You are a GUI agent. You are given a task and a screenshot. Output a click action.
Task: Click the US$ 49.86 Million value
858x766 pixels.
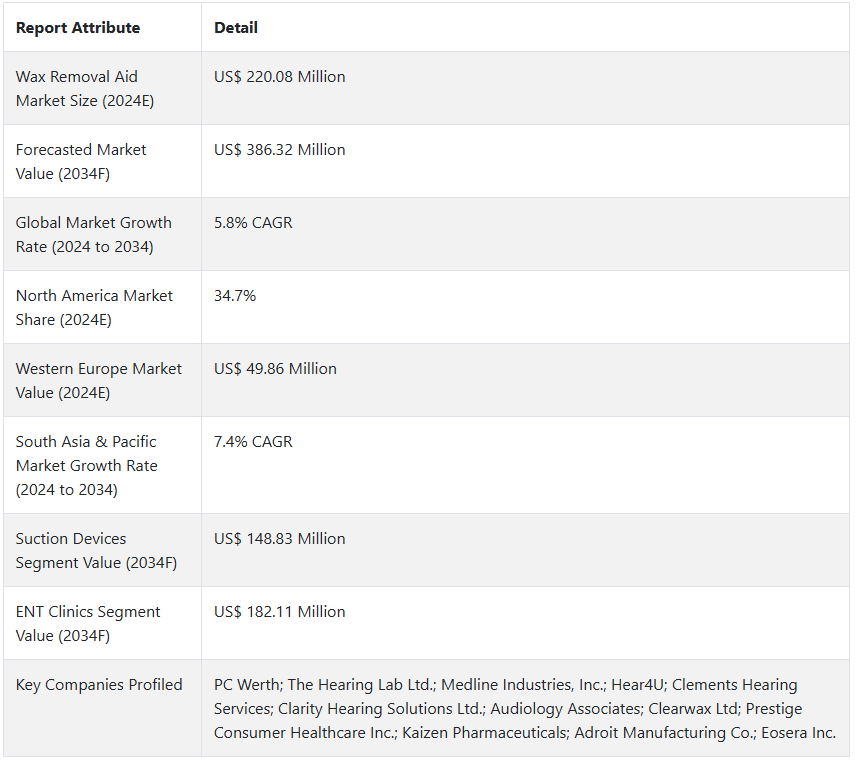click(275, 369)
